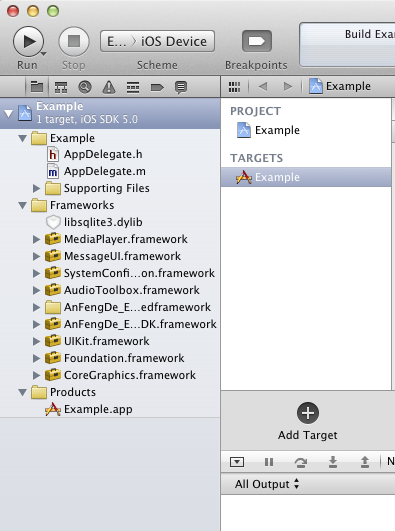This screenshot has height=531, width=395.
Task: Expand UIKit.framework
Action: [x=36, y=341]
